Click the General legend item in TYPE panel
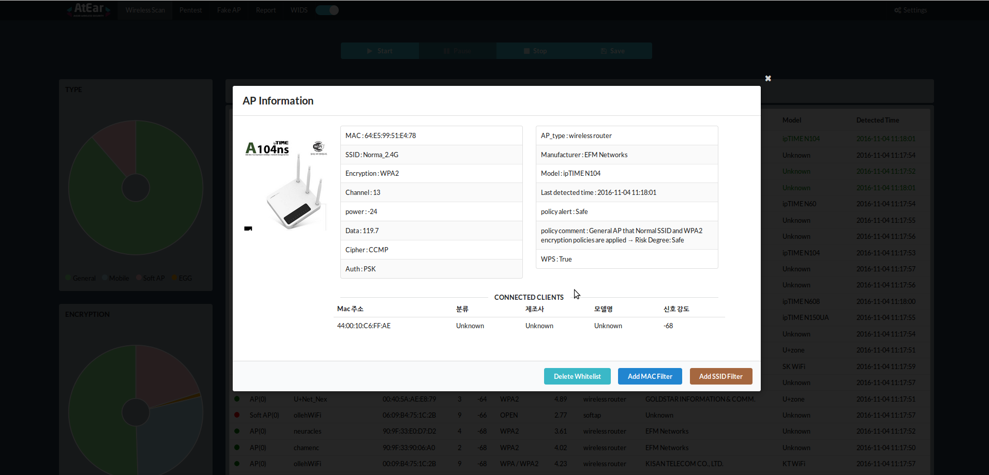Screen dimensions: 989x475 click(80, 278)
